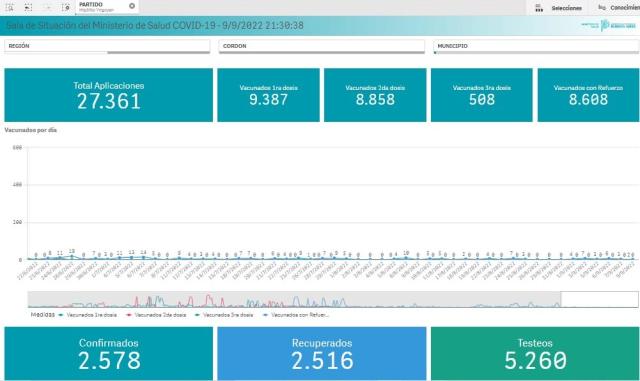The height and width of the screenshot is (381, 640).
Task: Select the Testeos KPI tile
Action: (x=535, y=354)
